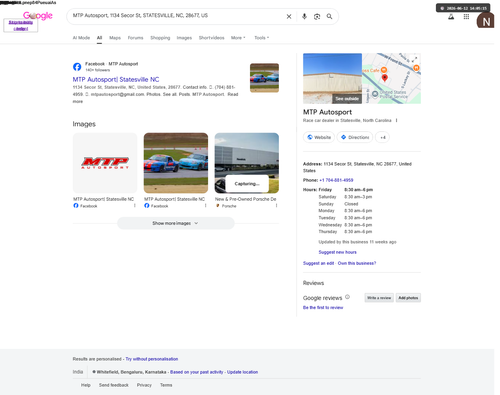Open search by image (Lens) icon

(317, 16)
